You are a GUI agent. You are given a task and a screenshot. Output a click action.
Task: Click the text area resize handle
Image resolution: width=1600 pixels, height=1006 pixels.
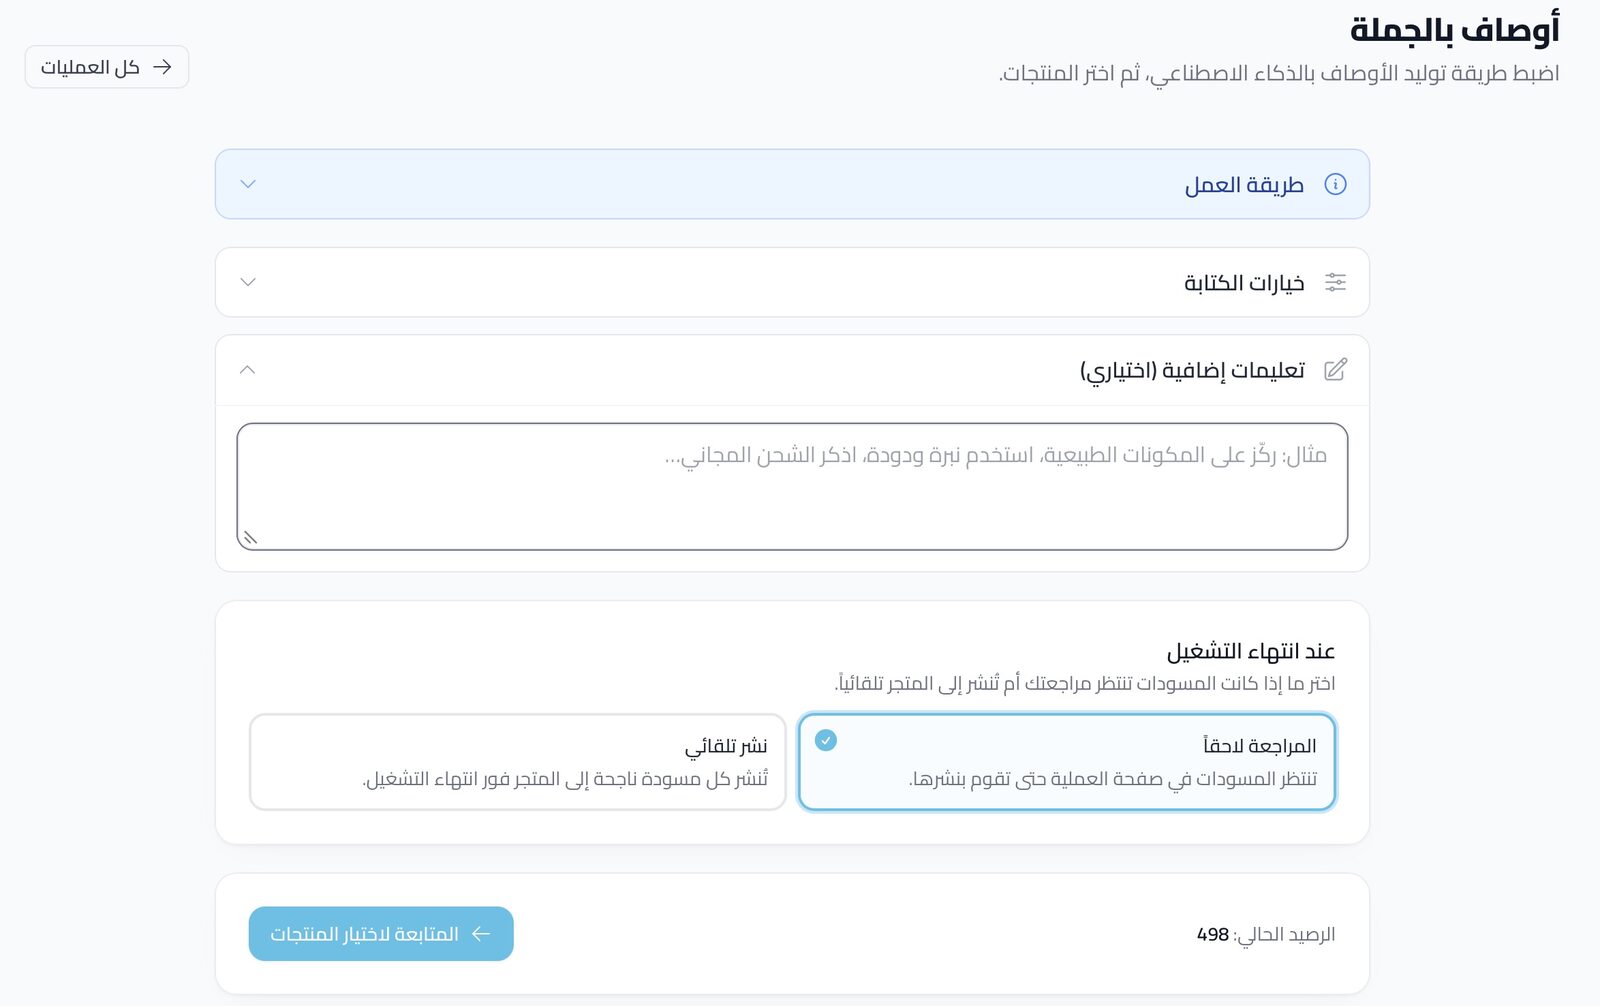click(250, 538)
